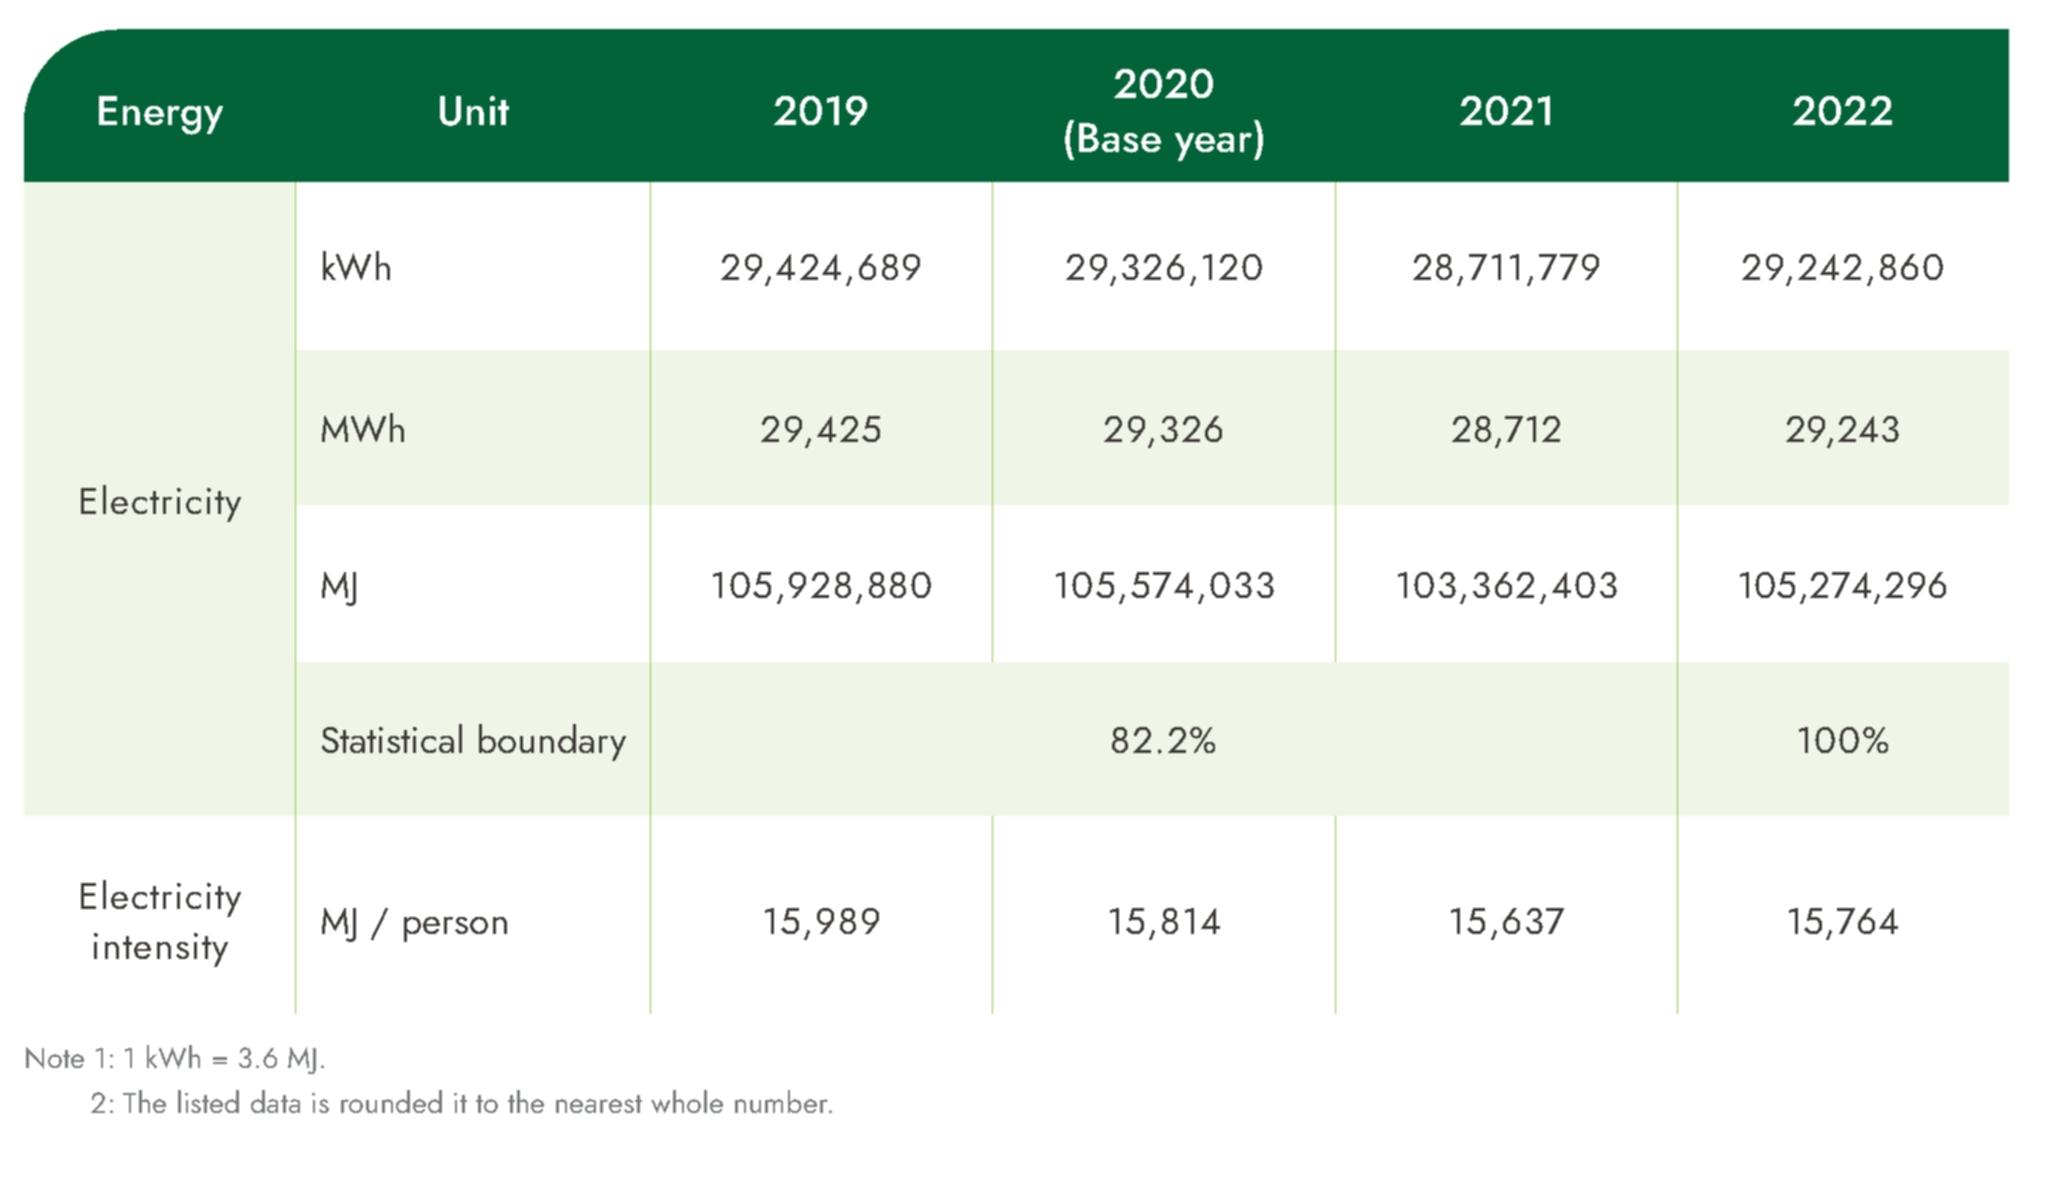Select the '2020 (Base year)' header

pyautogui.click(x=1163, y=111)
